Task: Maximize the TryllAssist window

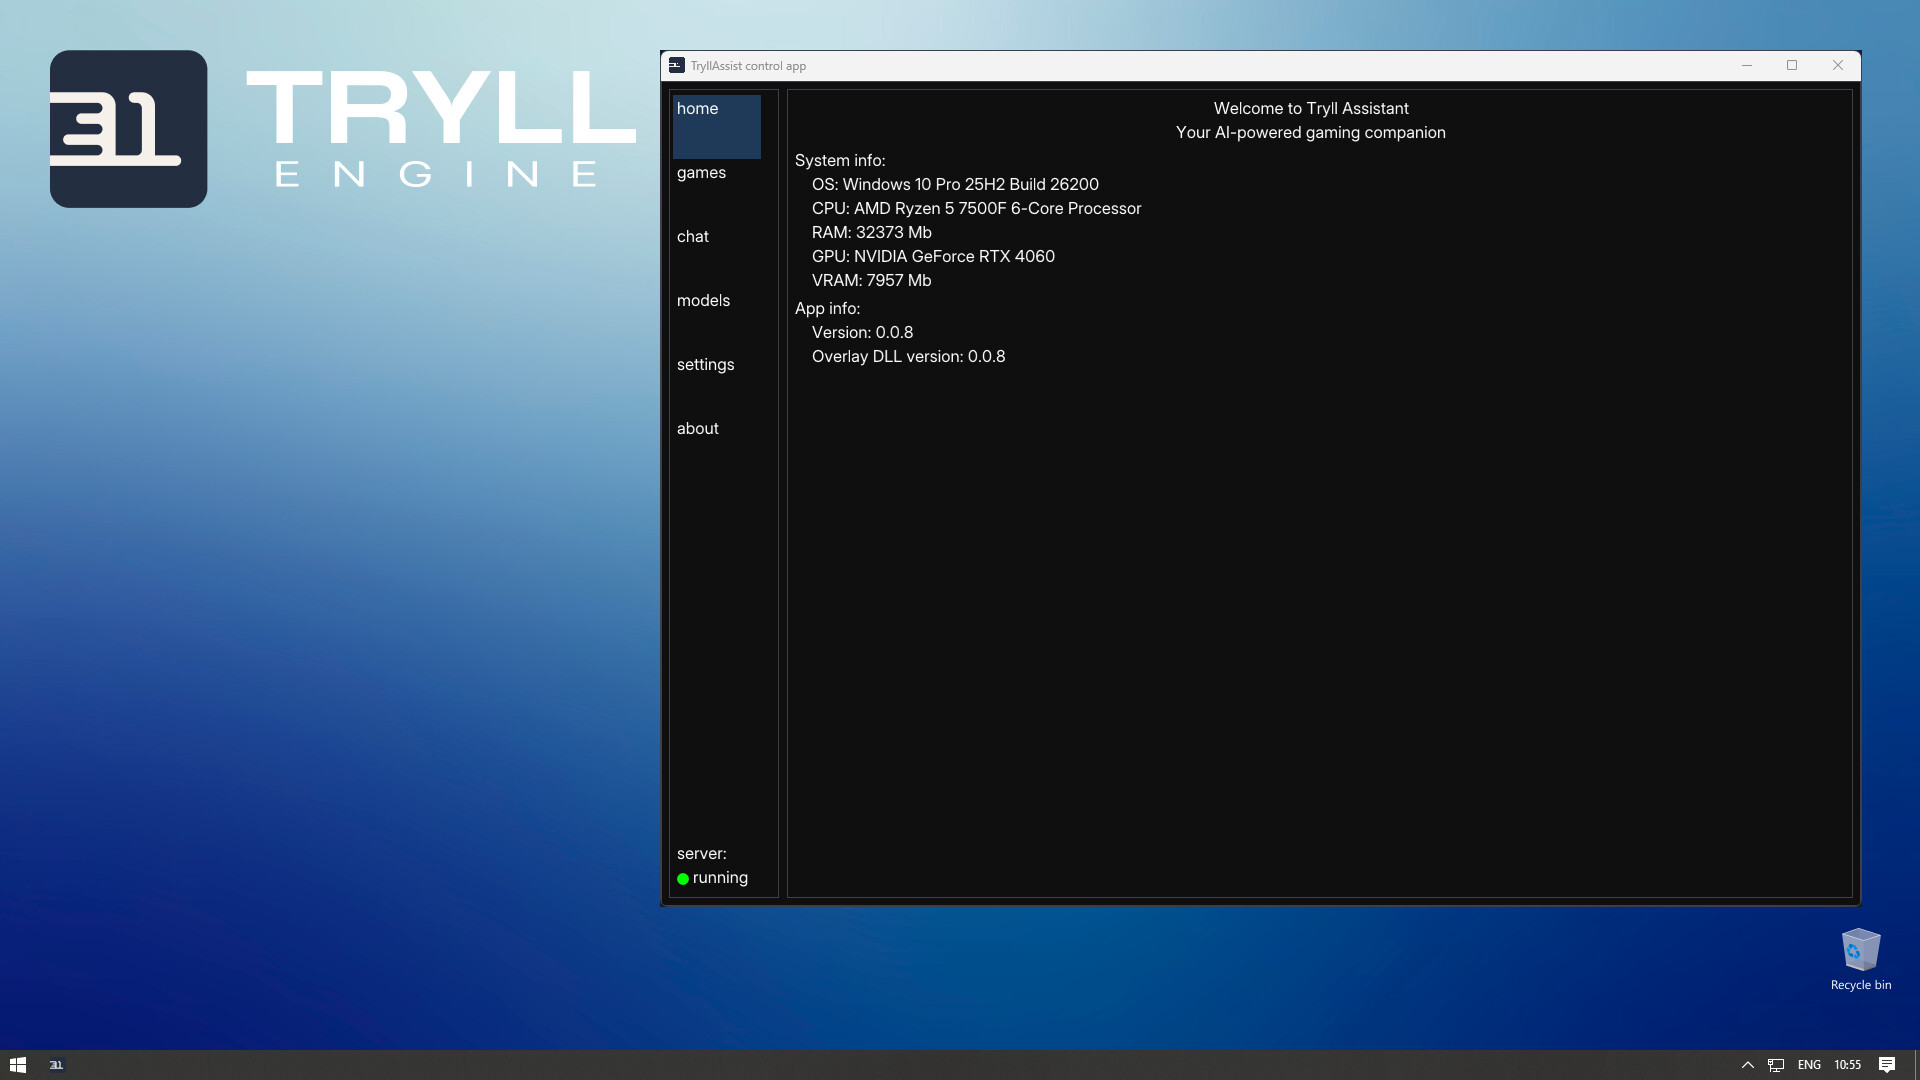Action: tap(1791, 65)
